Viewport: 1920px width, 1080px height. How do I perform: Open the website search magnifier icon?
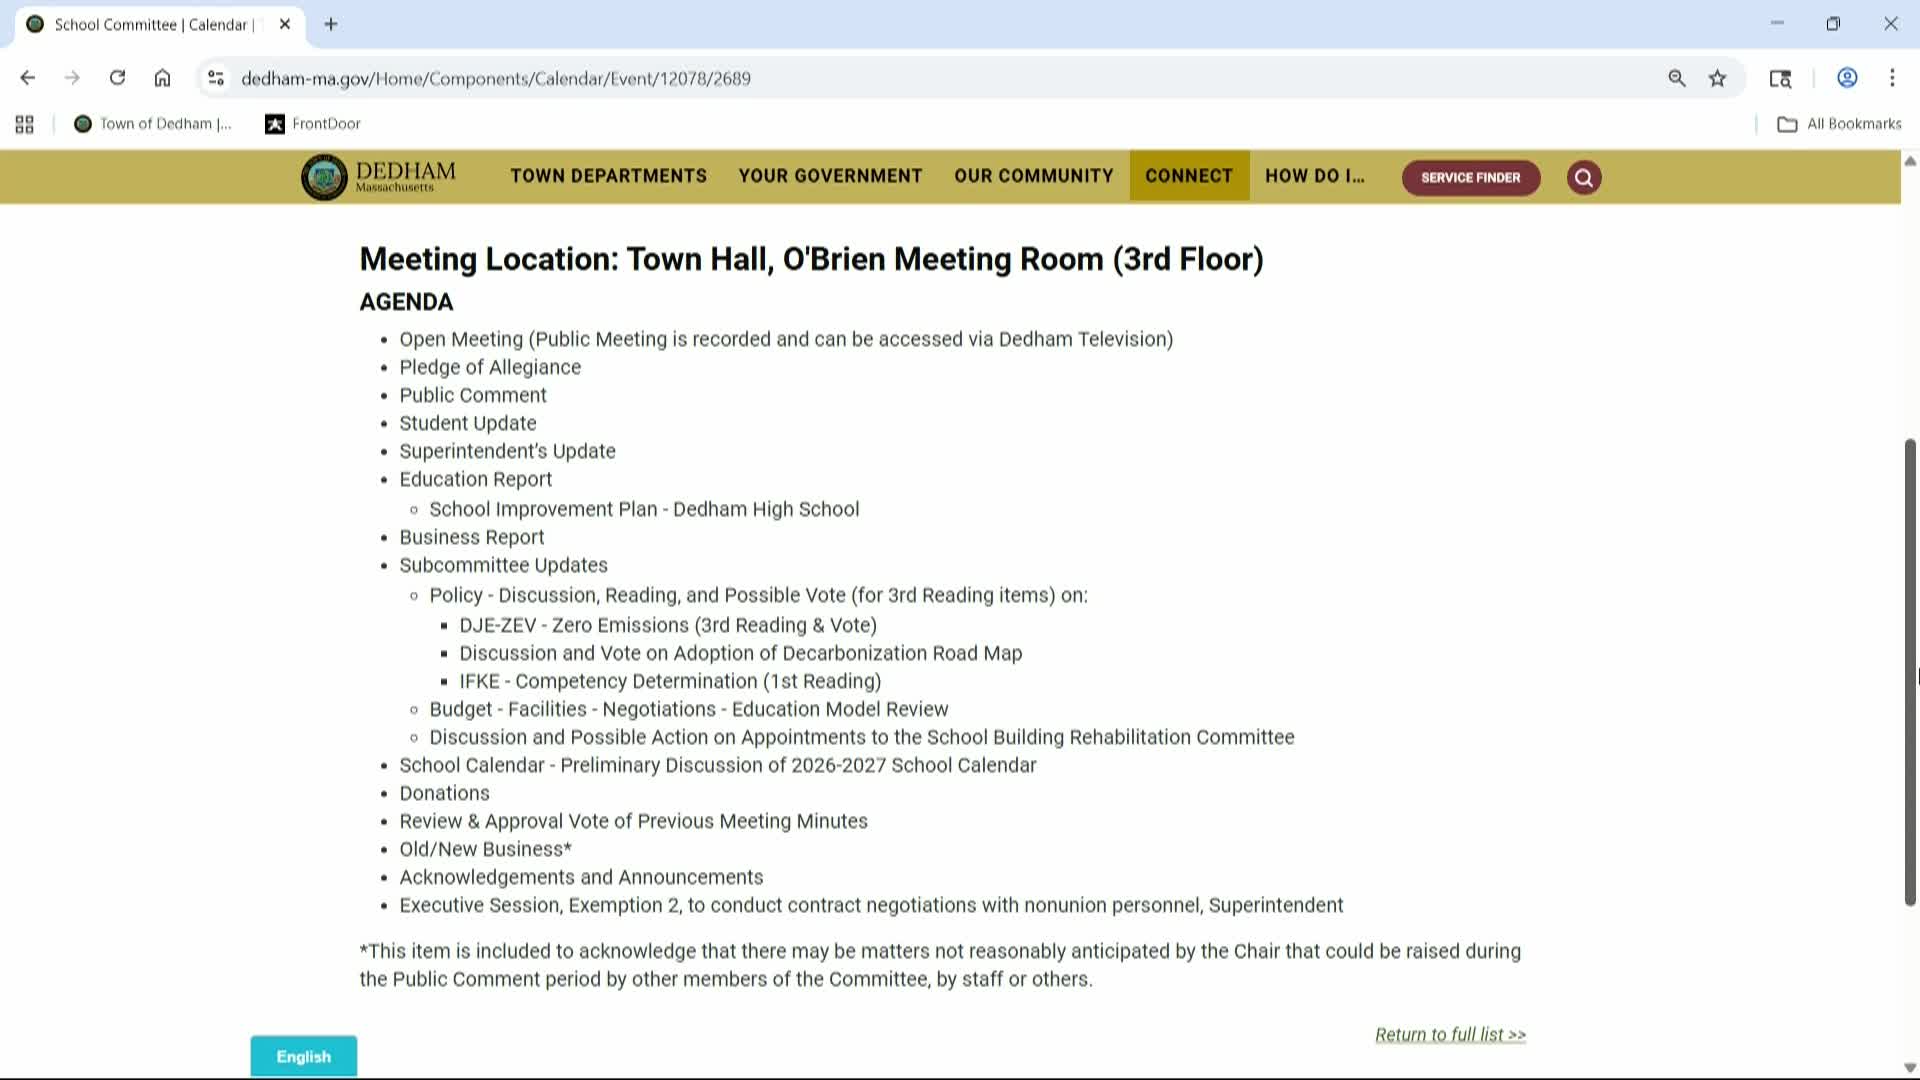[x=1583, y=177]
